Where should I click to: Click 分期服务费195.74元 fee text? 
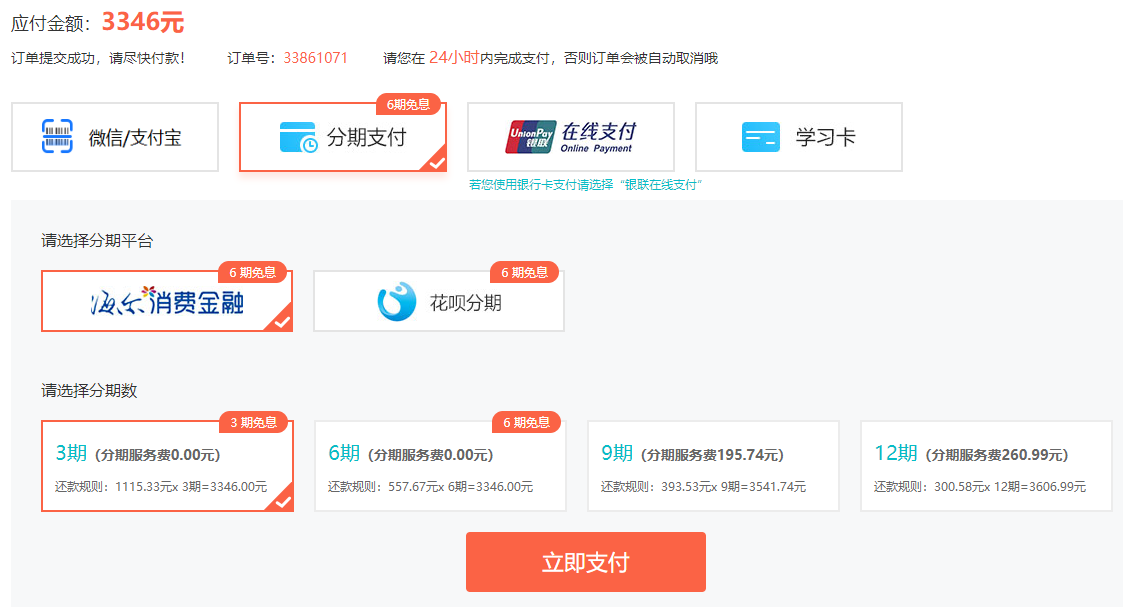coord(712,455)
